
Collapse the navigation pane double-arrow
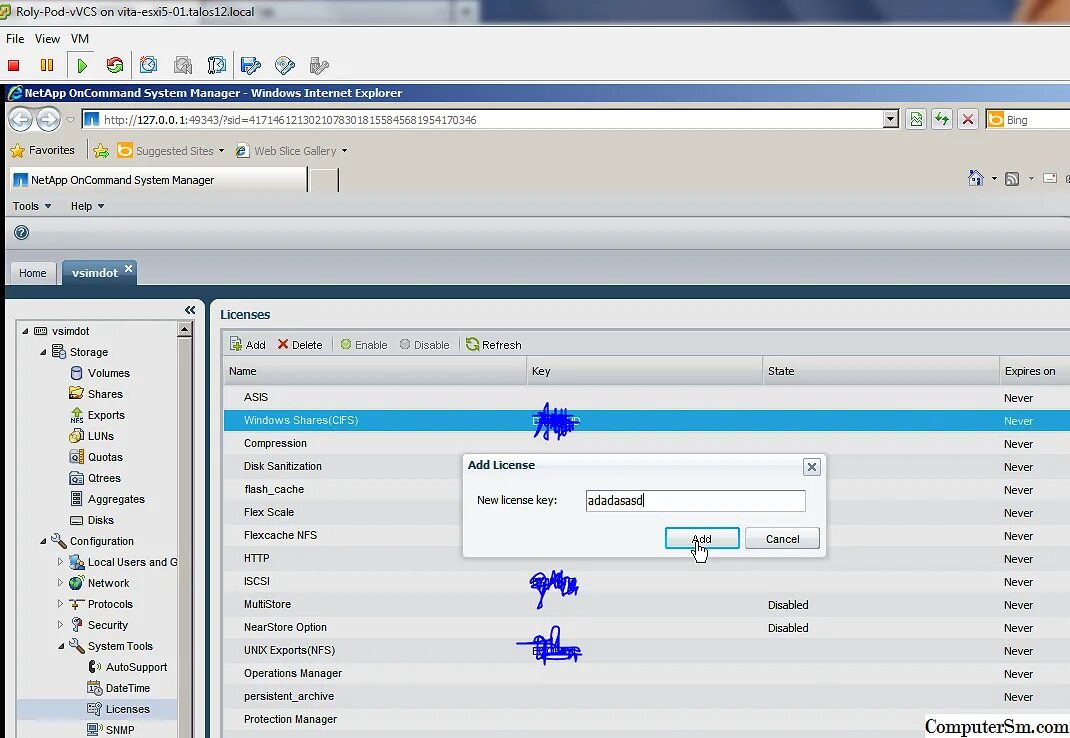pyautogui.click(x=190, y=310)
